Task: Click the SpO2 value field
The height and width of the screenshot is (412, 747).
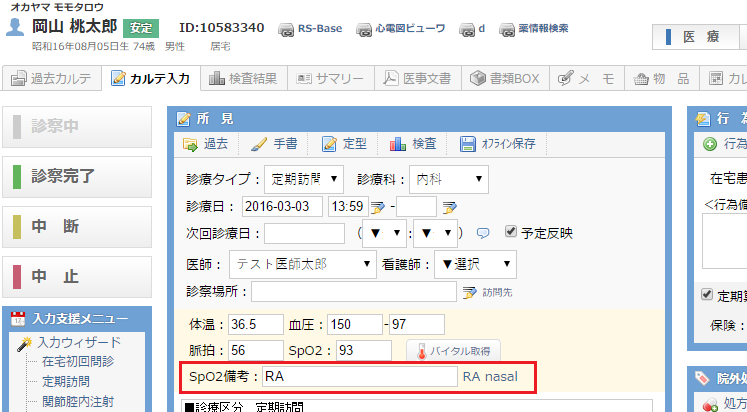Action: (x=364, y=351)
